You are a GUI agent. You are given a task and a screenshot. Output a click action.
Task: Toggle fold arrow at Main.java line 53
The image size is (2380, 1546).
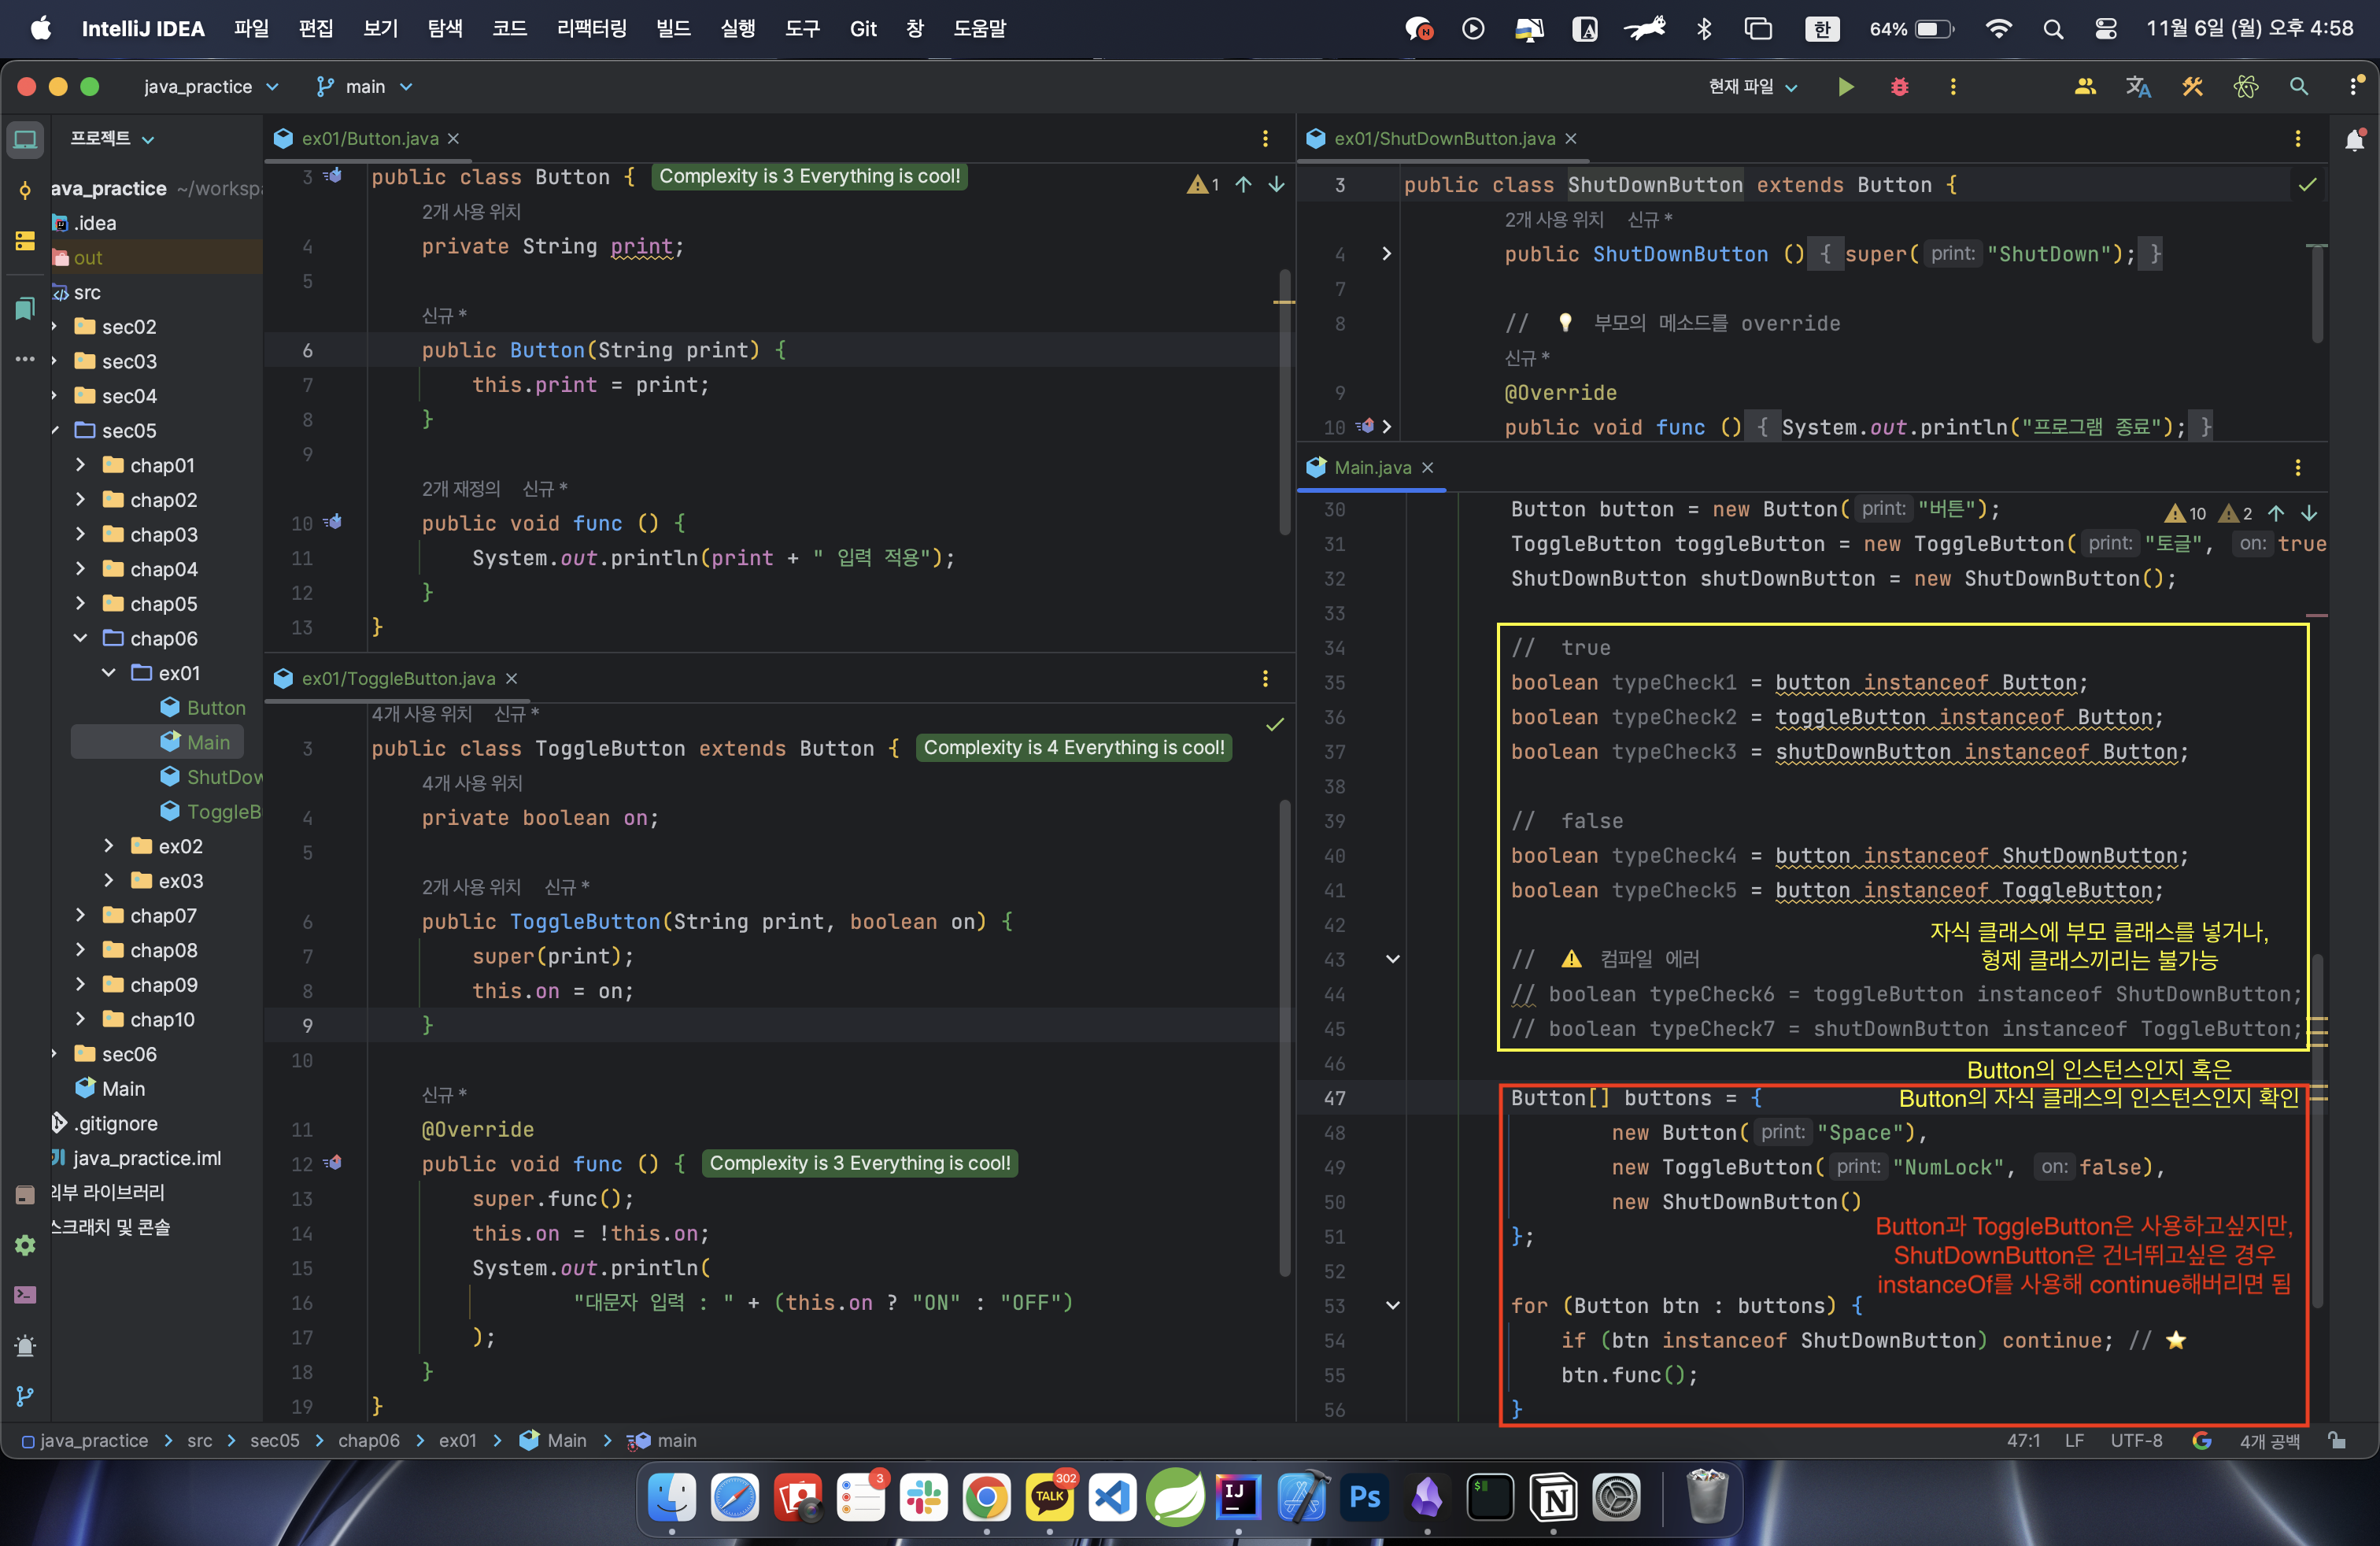pos(1392,1305)
